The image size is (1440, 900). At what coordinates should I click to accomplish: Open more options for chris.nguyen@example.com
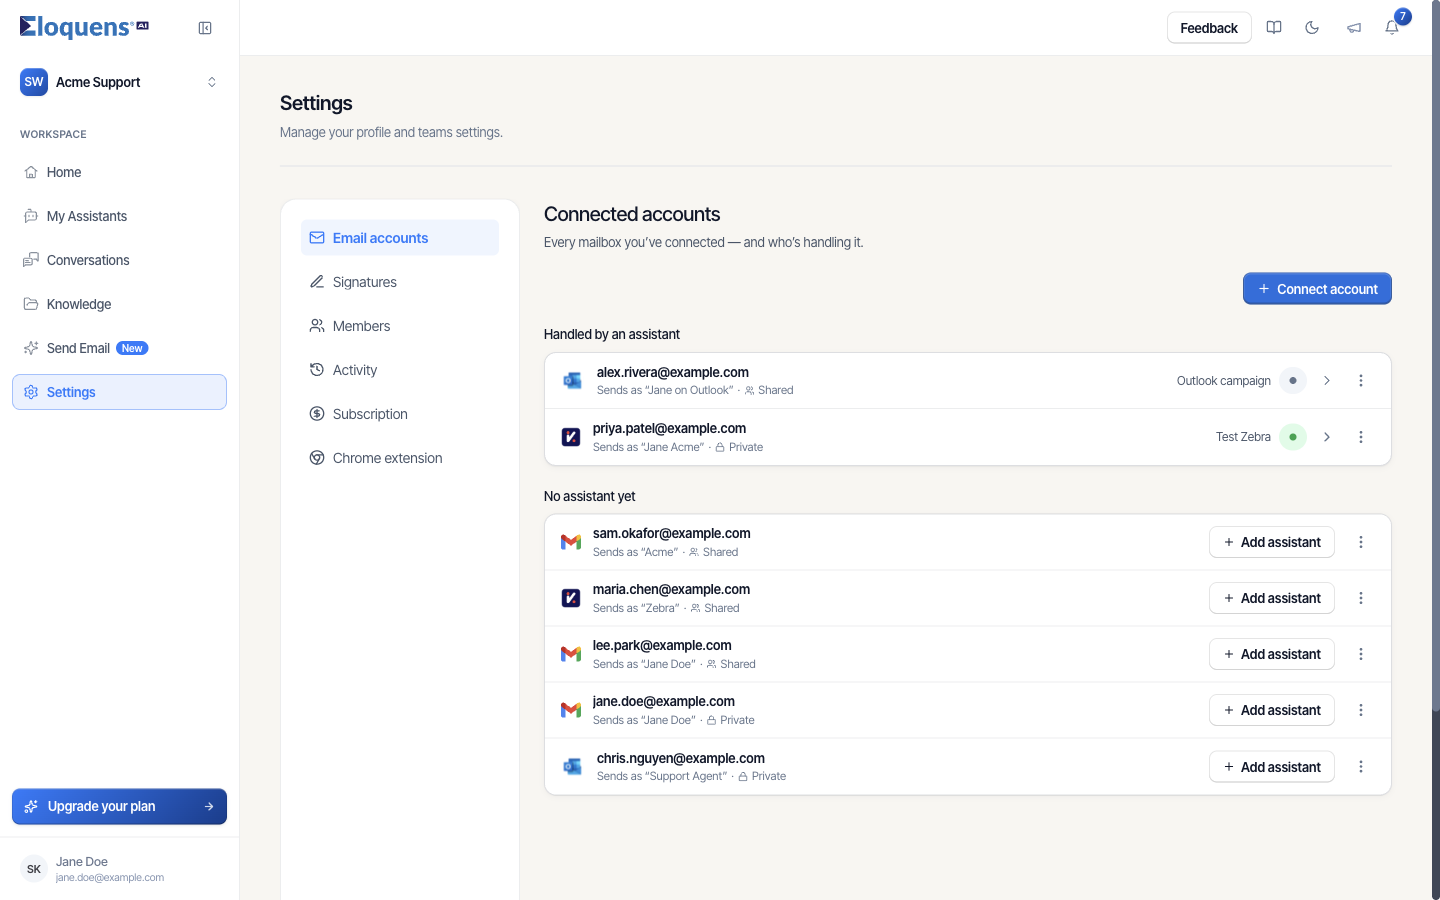(1361, 767)
